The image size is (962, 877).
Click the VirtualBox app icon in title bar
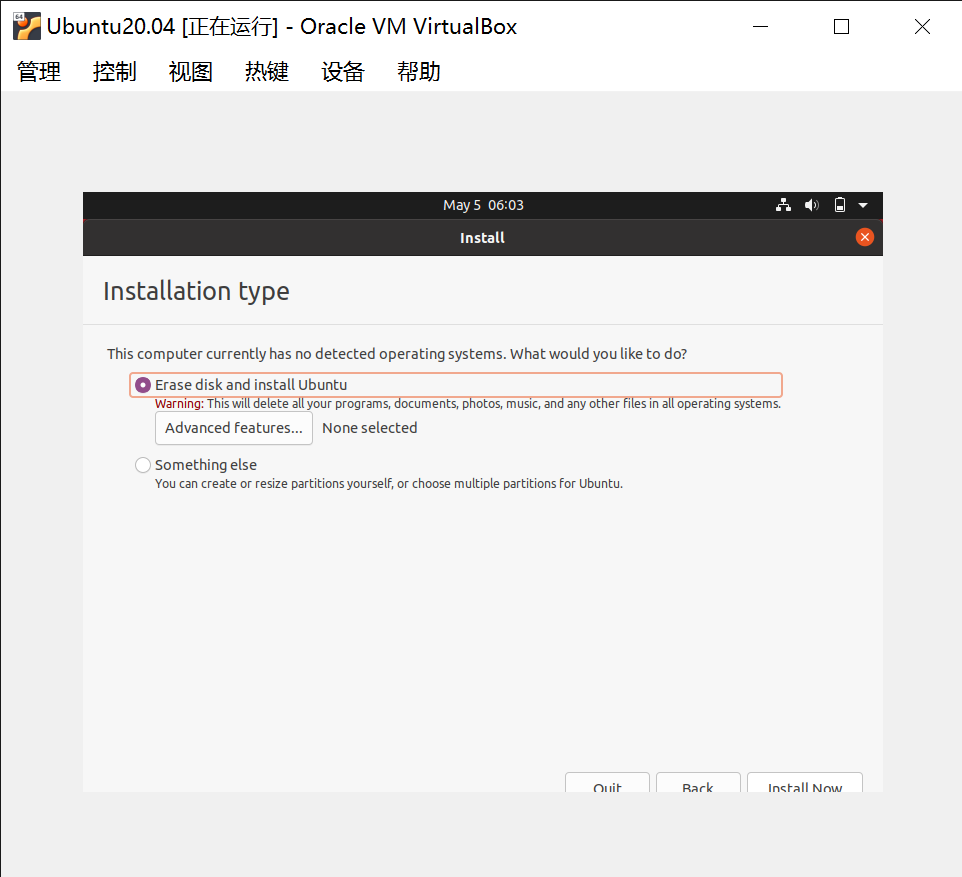[x=27, y=26]
